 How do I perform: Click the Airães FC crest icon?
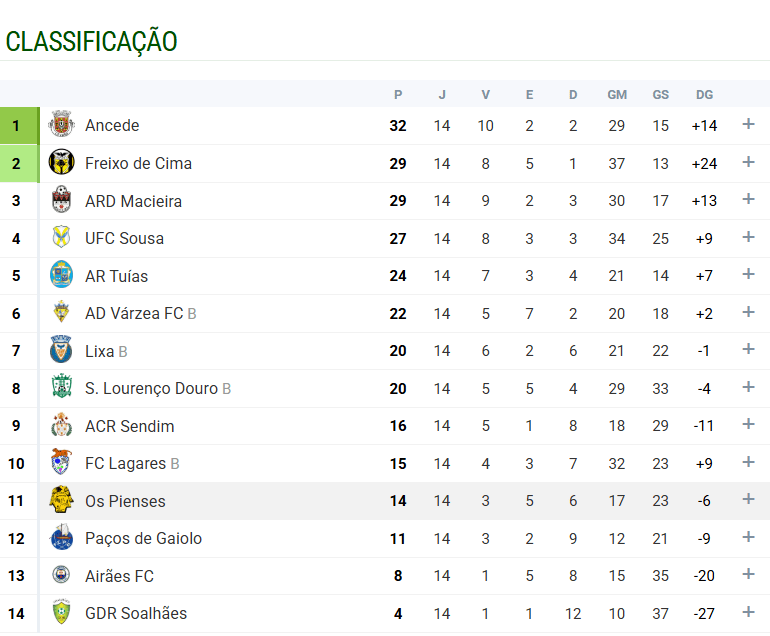pyautogui.click(x=61, y=576)
